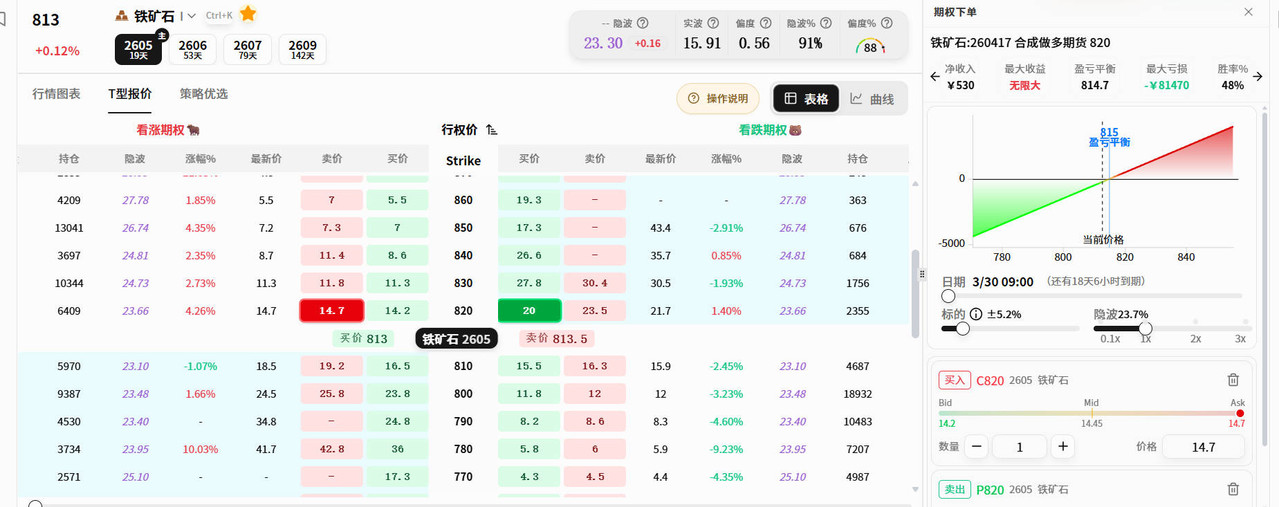Click the question icon in 操作说明

click(x=694, y=98)
